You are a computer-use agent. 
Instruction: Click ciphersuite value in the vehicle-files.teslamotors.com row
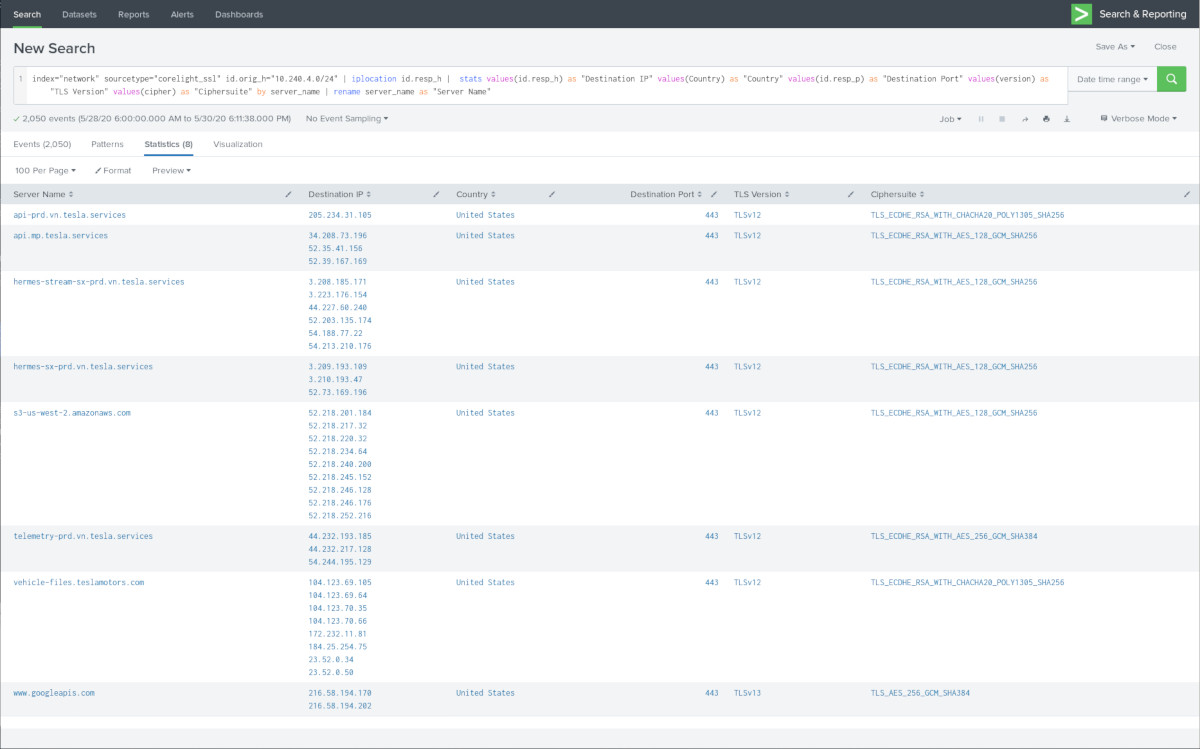click(967, 583)
